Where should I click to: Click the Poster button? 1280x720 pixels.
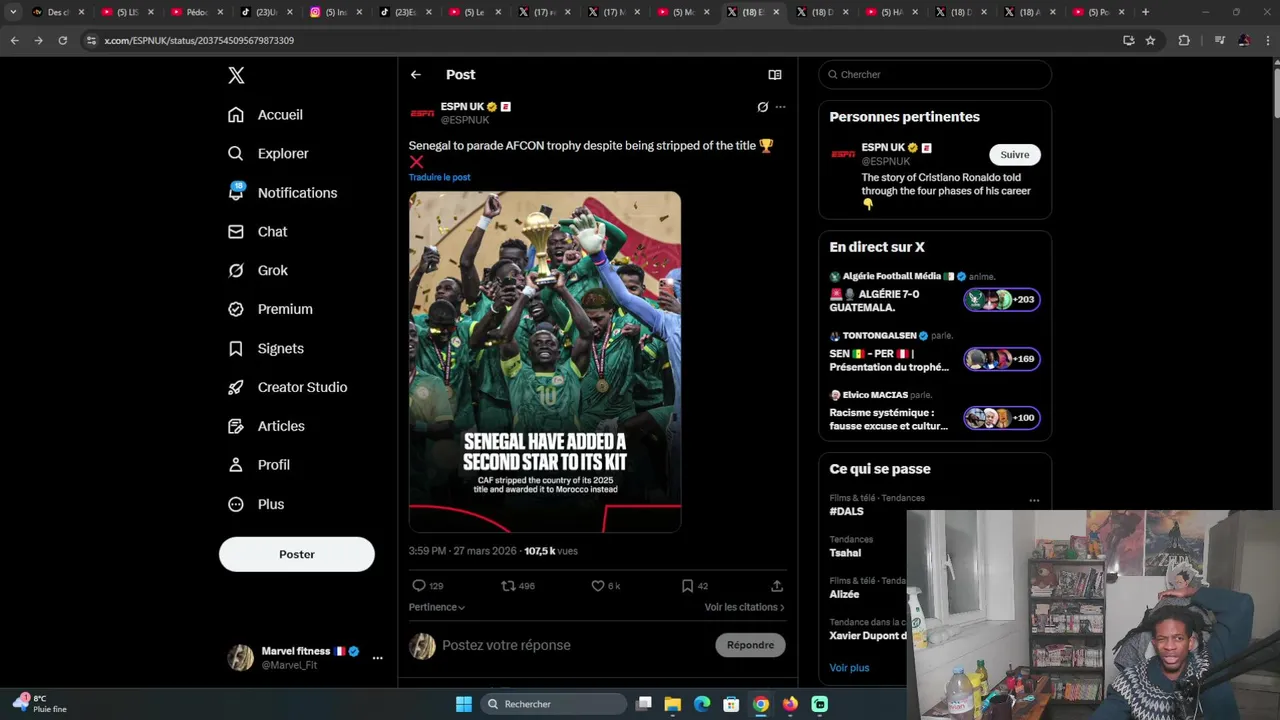(297, 554)
